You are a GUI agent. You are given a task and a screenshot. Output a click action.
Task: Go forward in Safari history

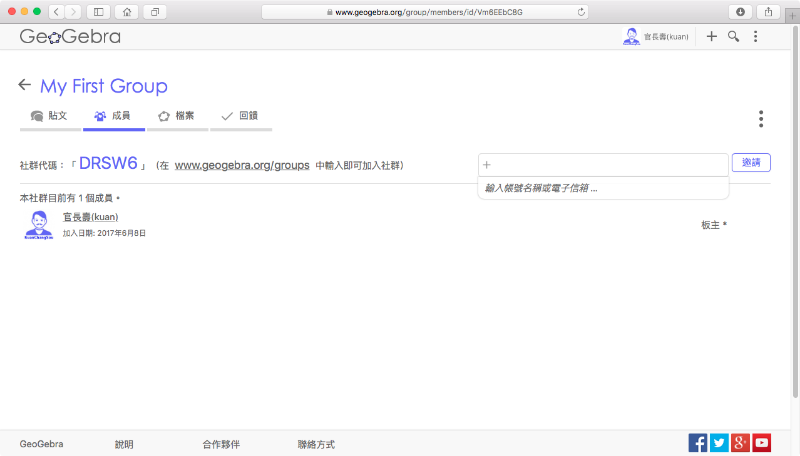tap(73, 12)
